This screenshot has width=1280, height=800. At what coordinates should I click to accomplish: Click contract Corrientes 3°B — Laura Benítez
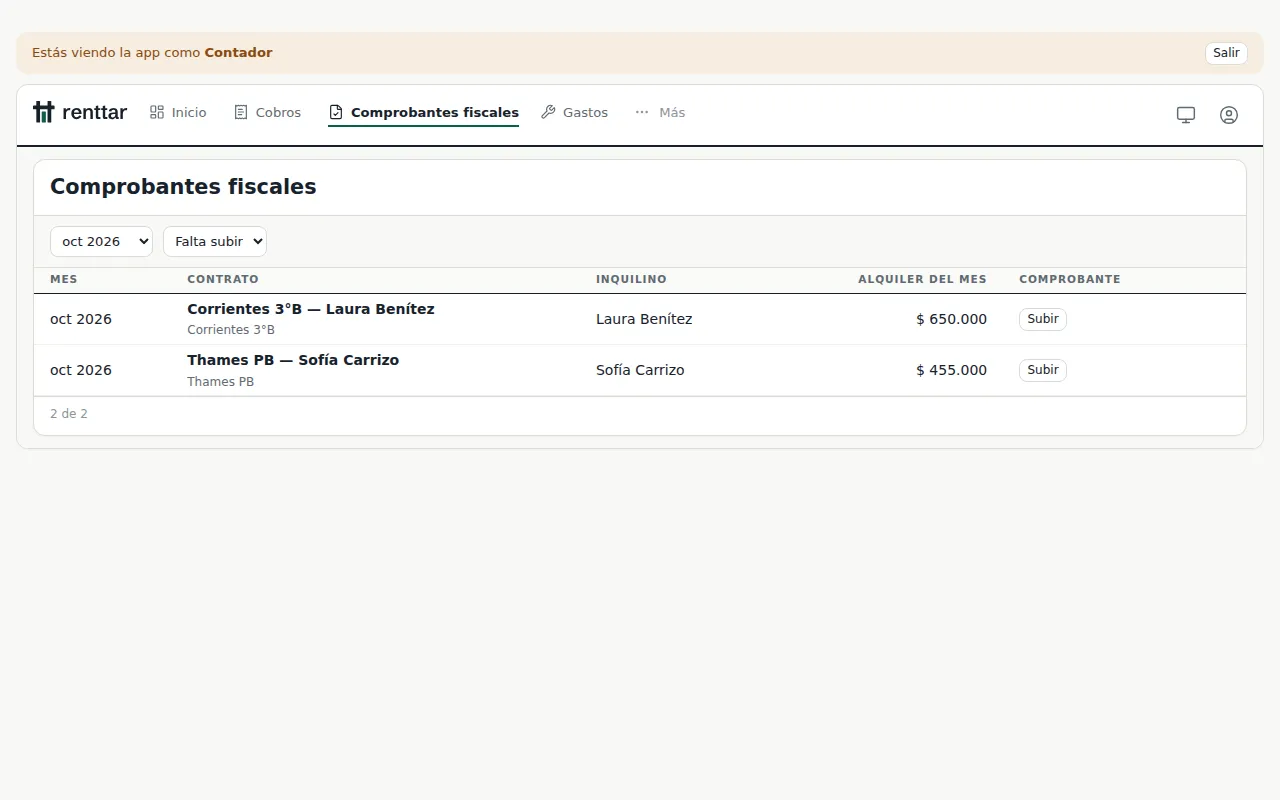tap(311, 309)
